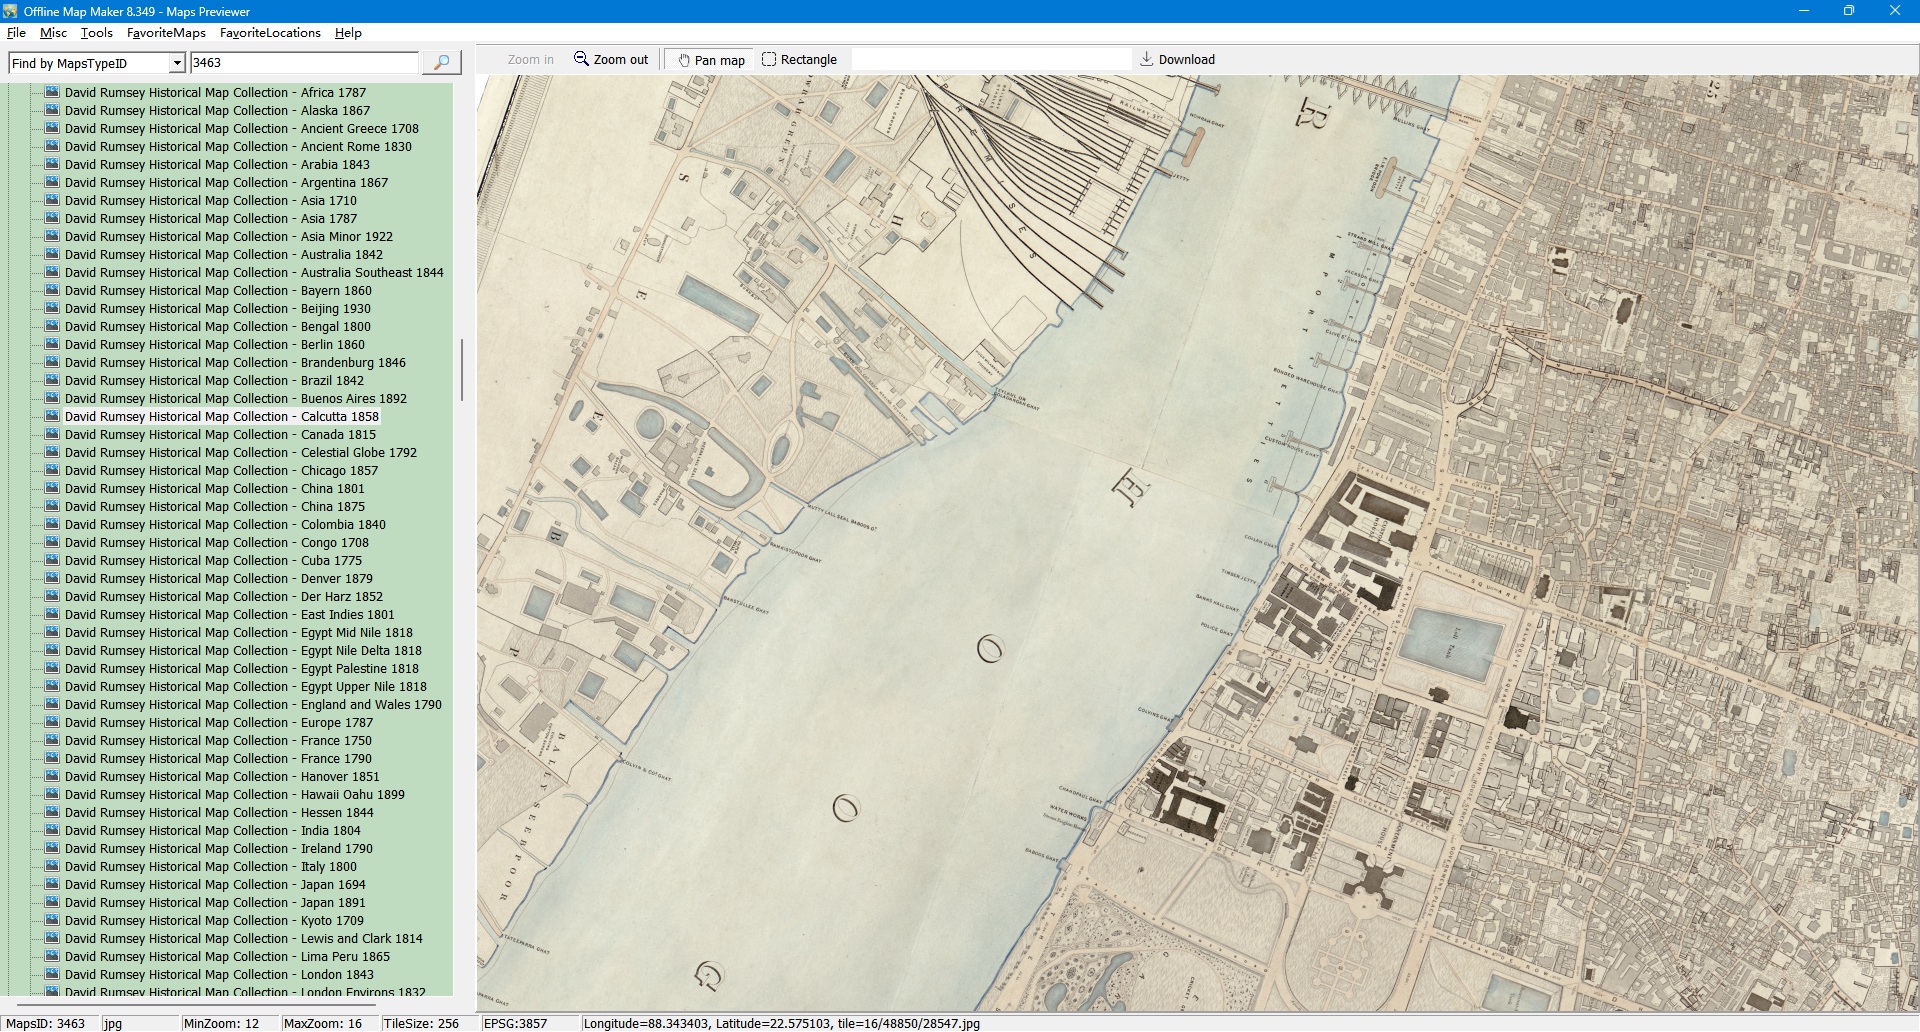Click the search text field containing 3463

[x=304, y=63]
